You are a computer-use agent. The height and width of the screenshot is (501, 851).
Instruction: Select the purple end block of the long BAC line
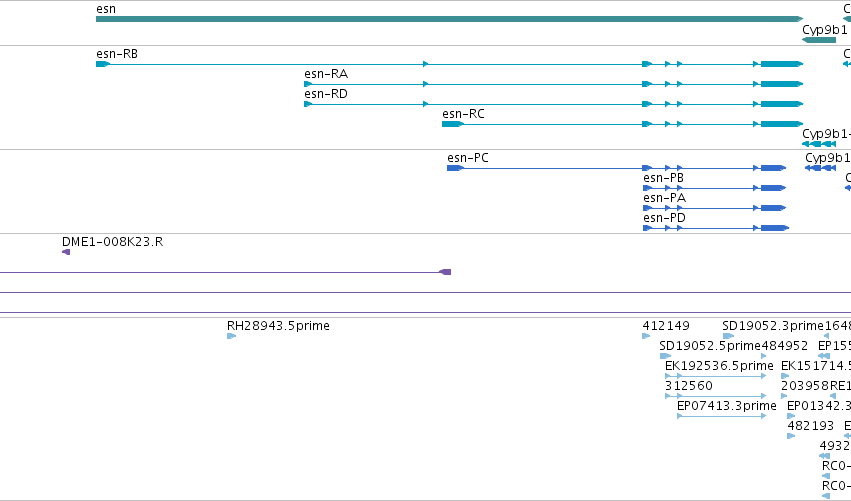pos(445,272)
